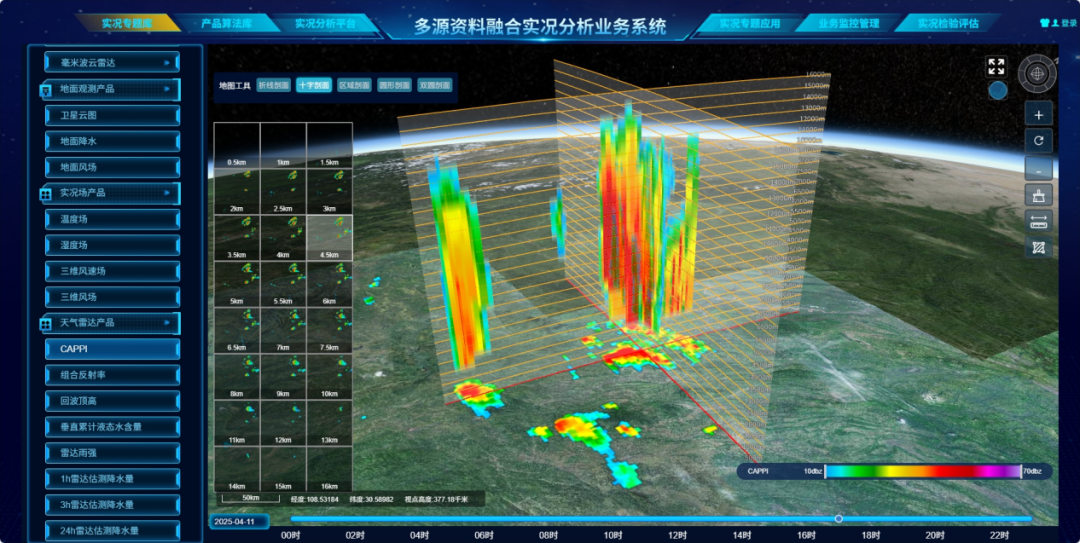Open the 业务监控管理 tab

point(848,24)
